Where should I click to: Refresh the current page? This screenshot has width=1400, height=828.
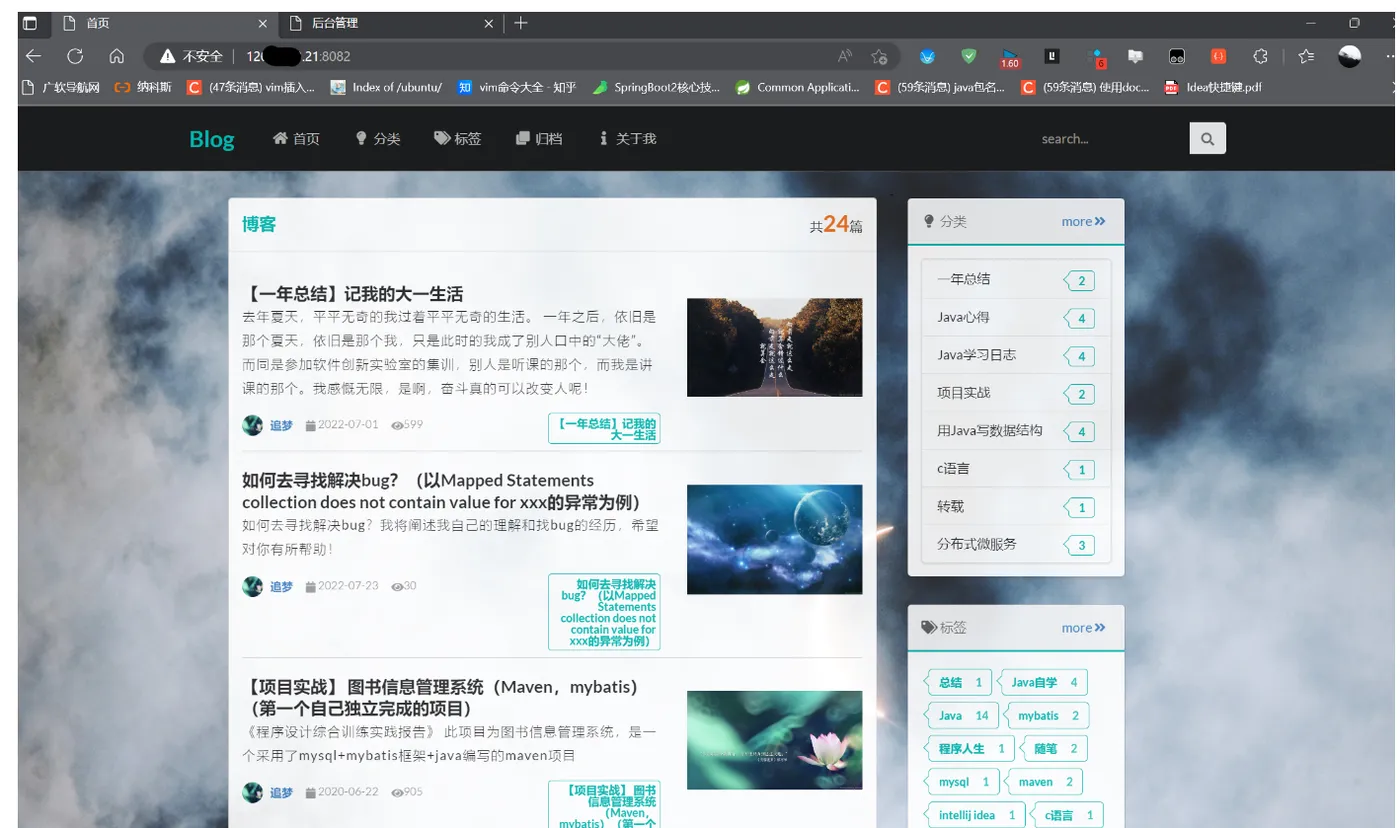[x=75, y=56]
